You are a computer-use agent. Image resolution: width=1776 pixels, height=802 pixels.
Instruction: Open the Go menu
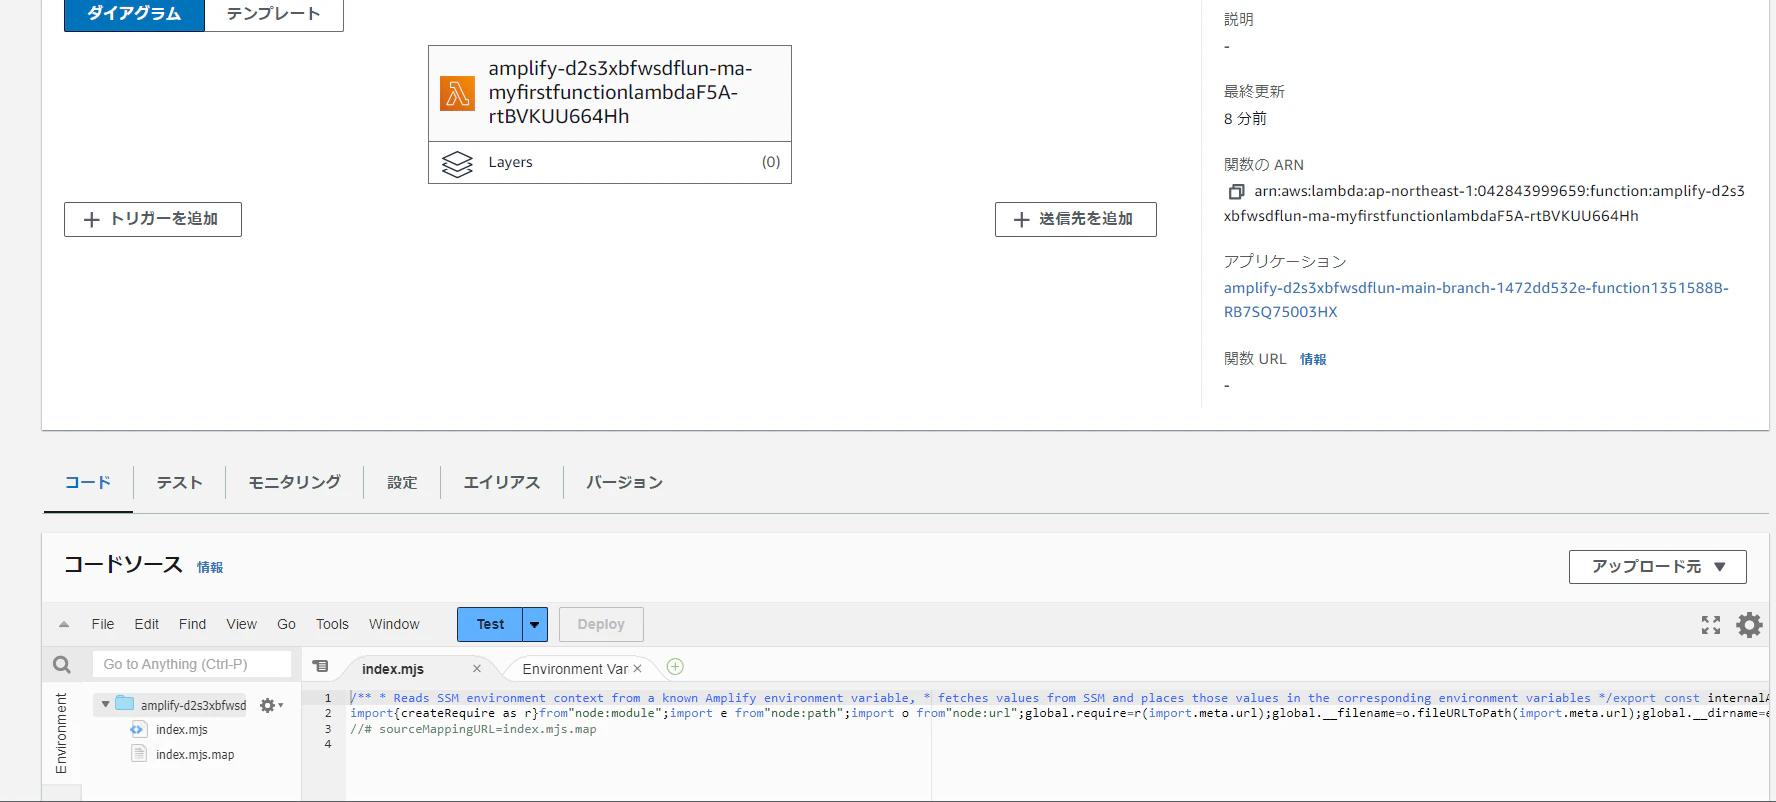click(286, 624)
